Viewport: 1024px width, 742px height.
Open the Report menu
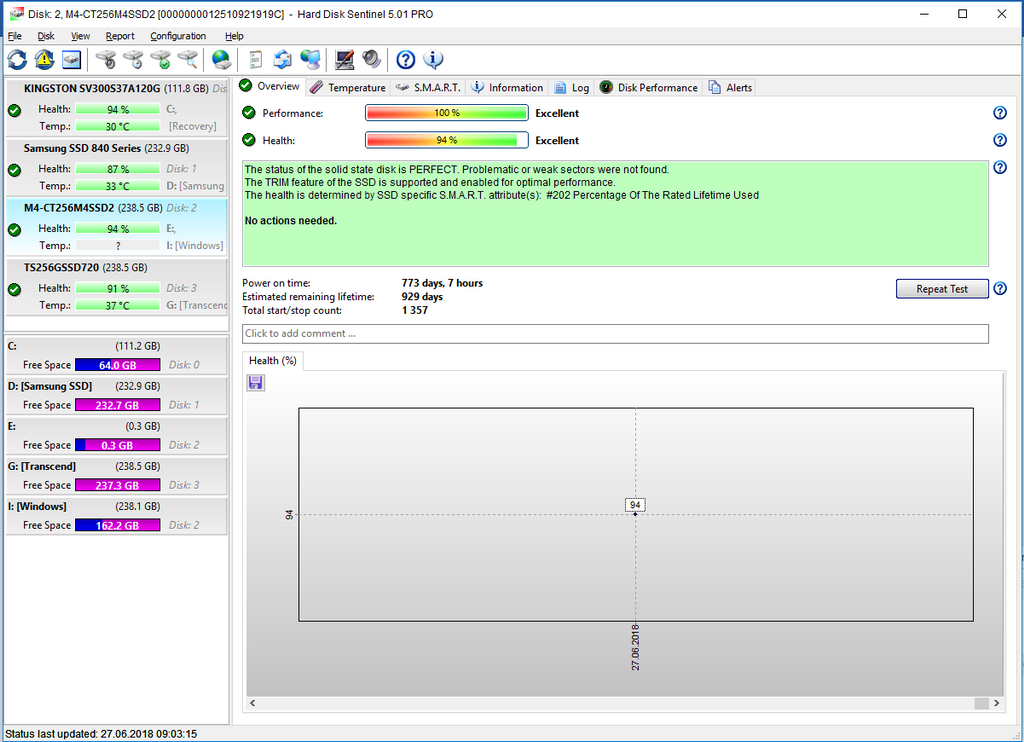120,36
